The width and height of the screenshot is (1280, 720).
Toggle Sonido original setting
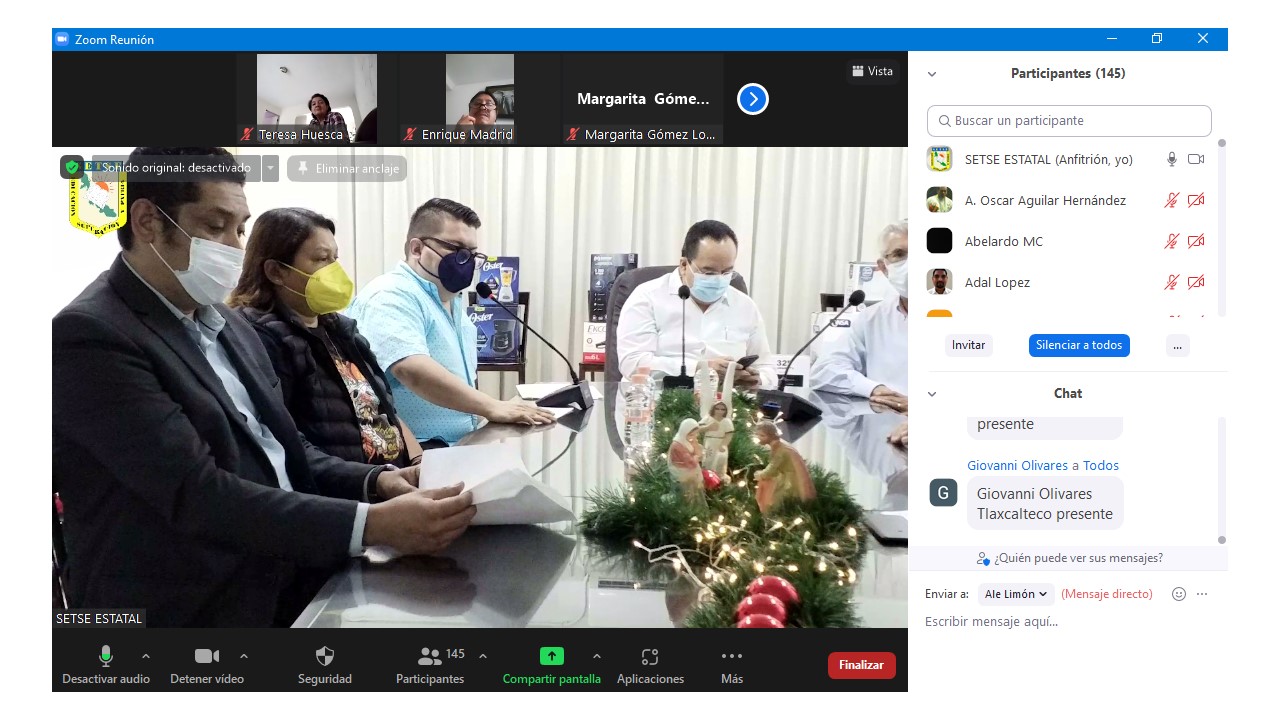pyautogui.click(x=175, y=168)
